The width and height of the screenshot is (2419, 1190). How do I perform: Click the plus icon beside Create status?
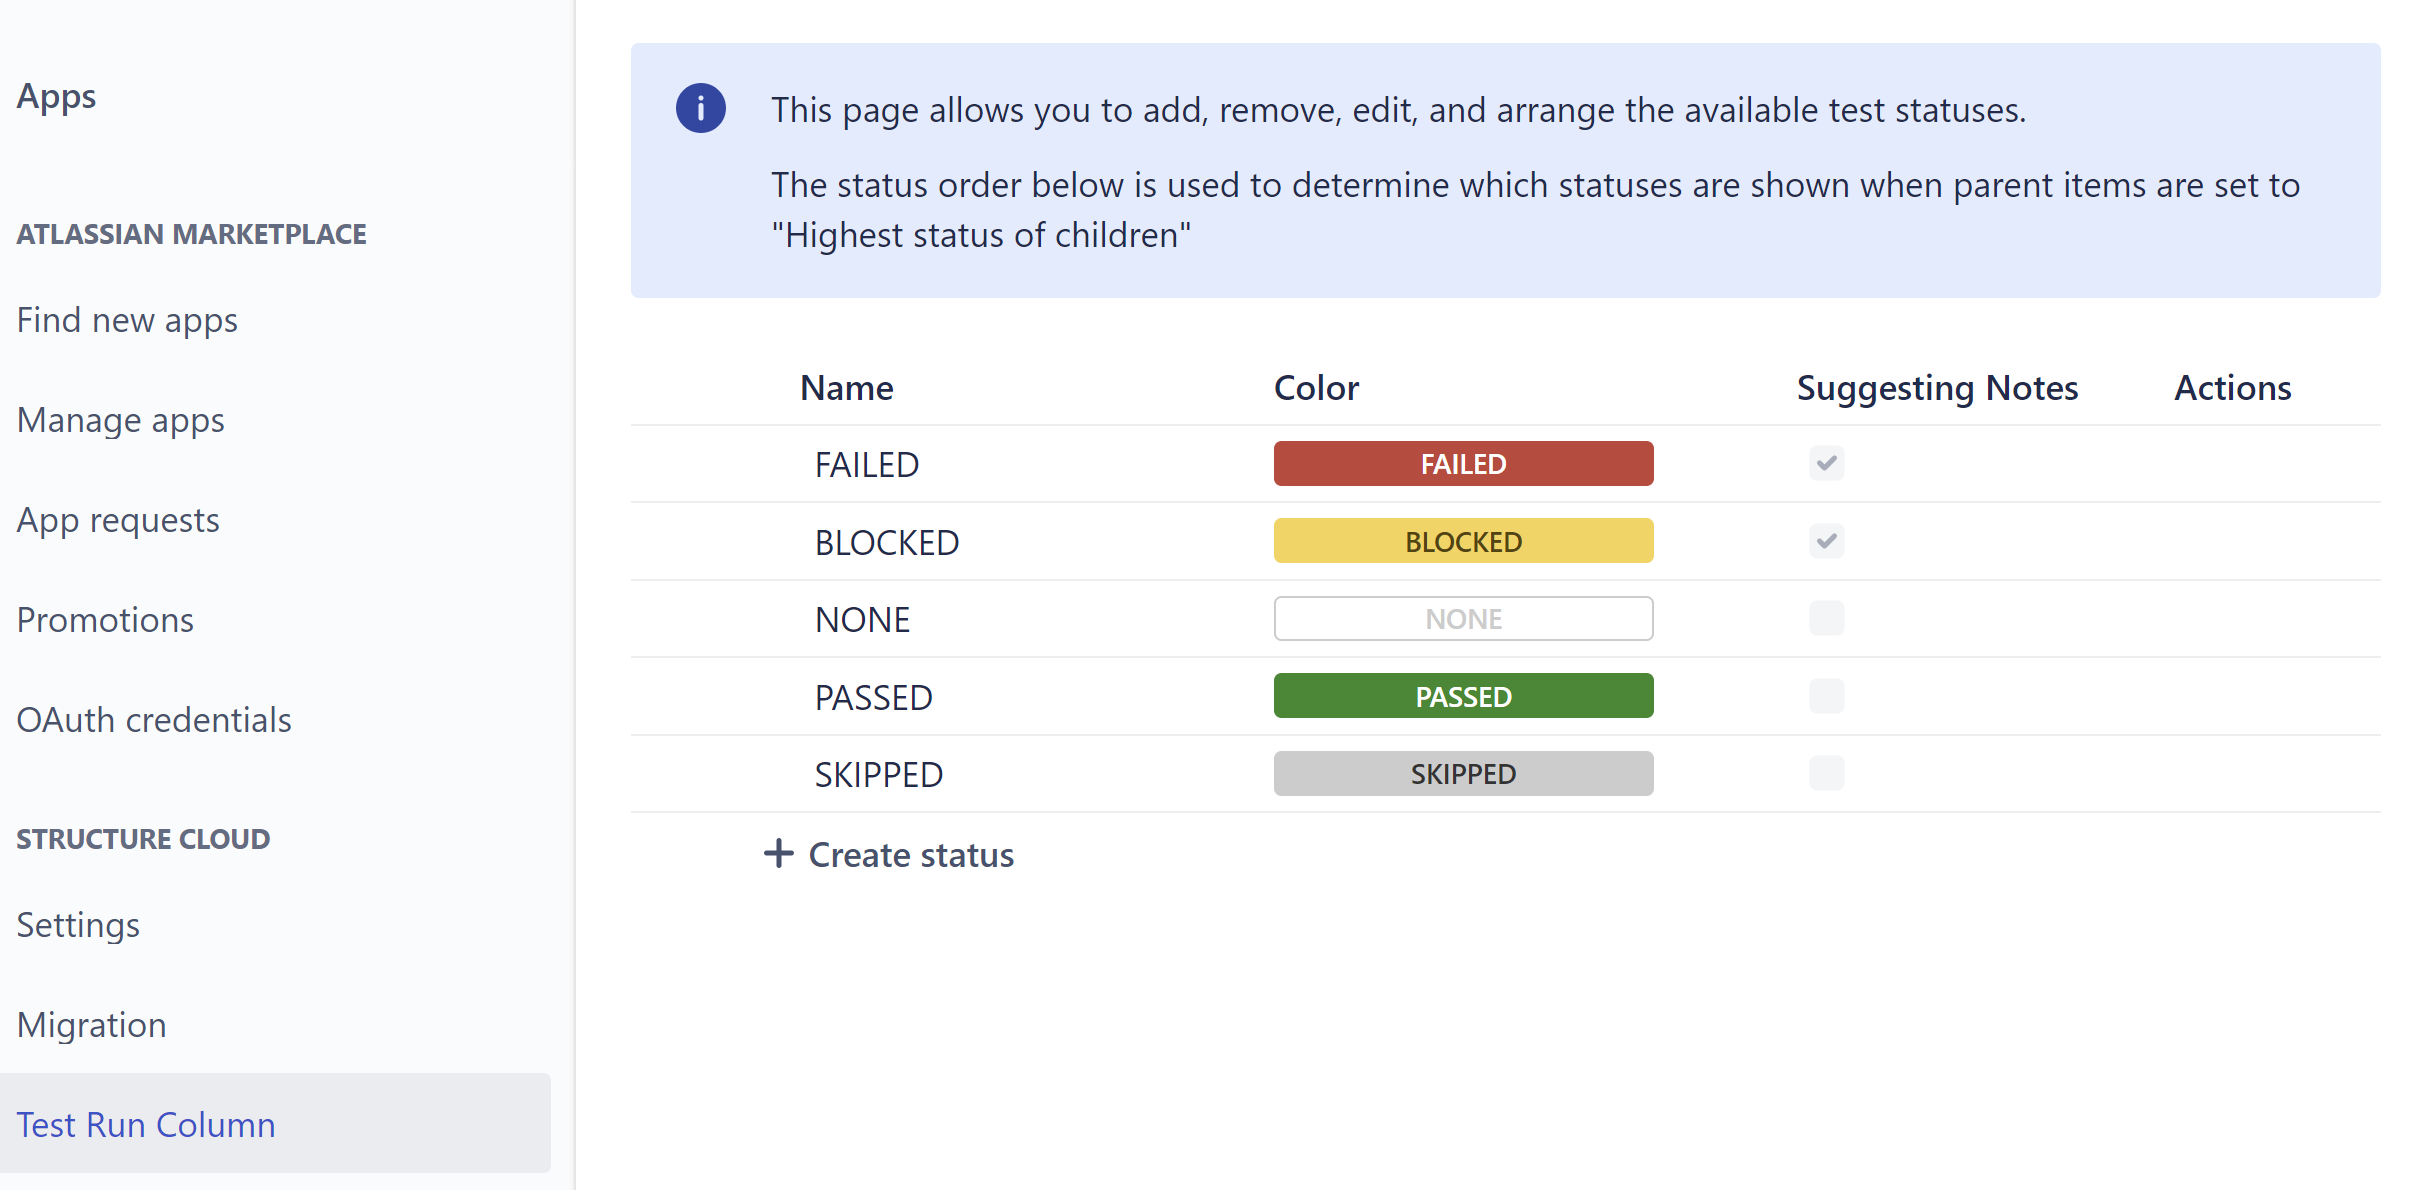click(x=779, y=854)
